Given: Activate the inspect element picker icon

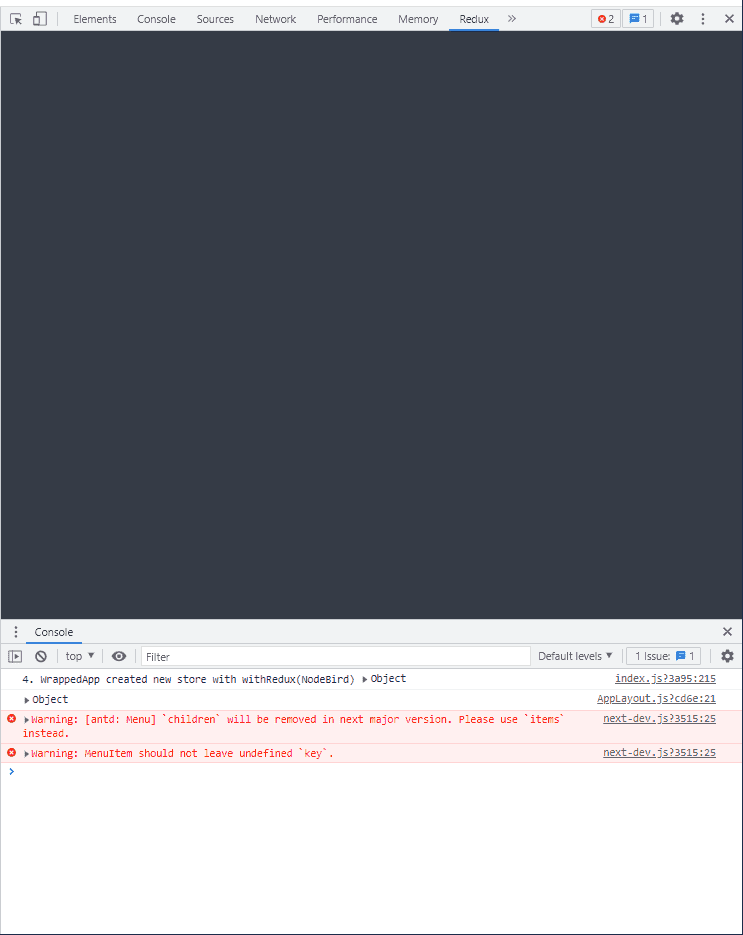Looking at the screenshot, I should coord(16,19).
